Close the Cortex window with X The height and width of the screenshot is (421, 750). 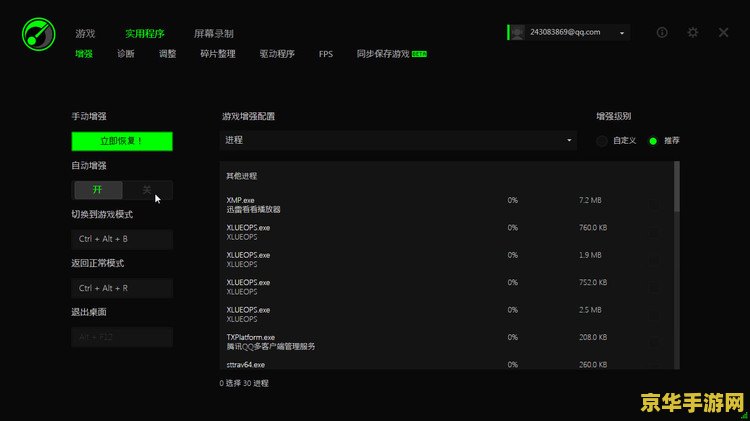[x=723, y=33]
